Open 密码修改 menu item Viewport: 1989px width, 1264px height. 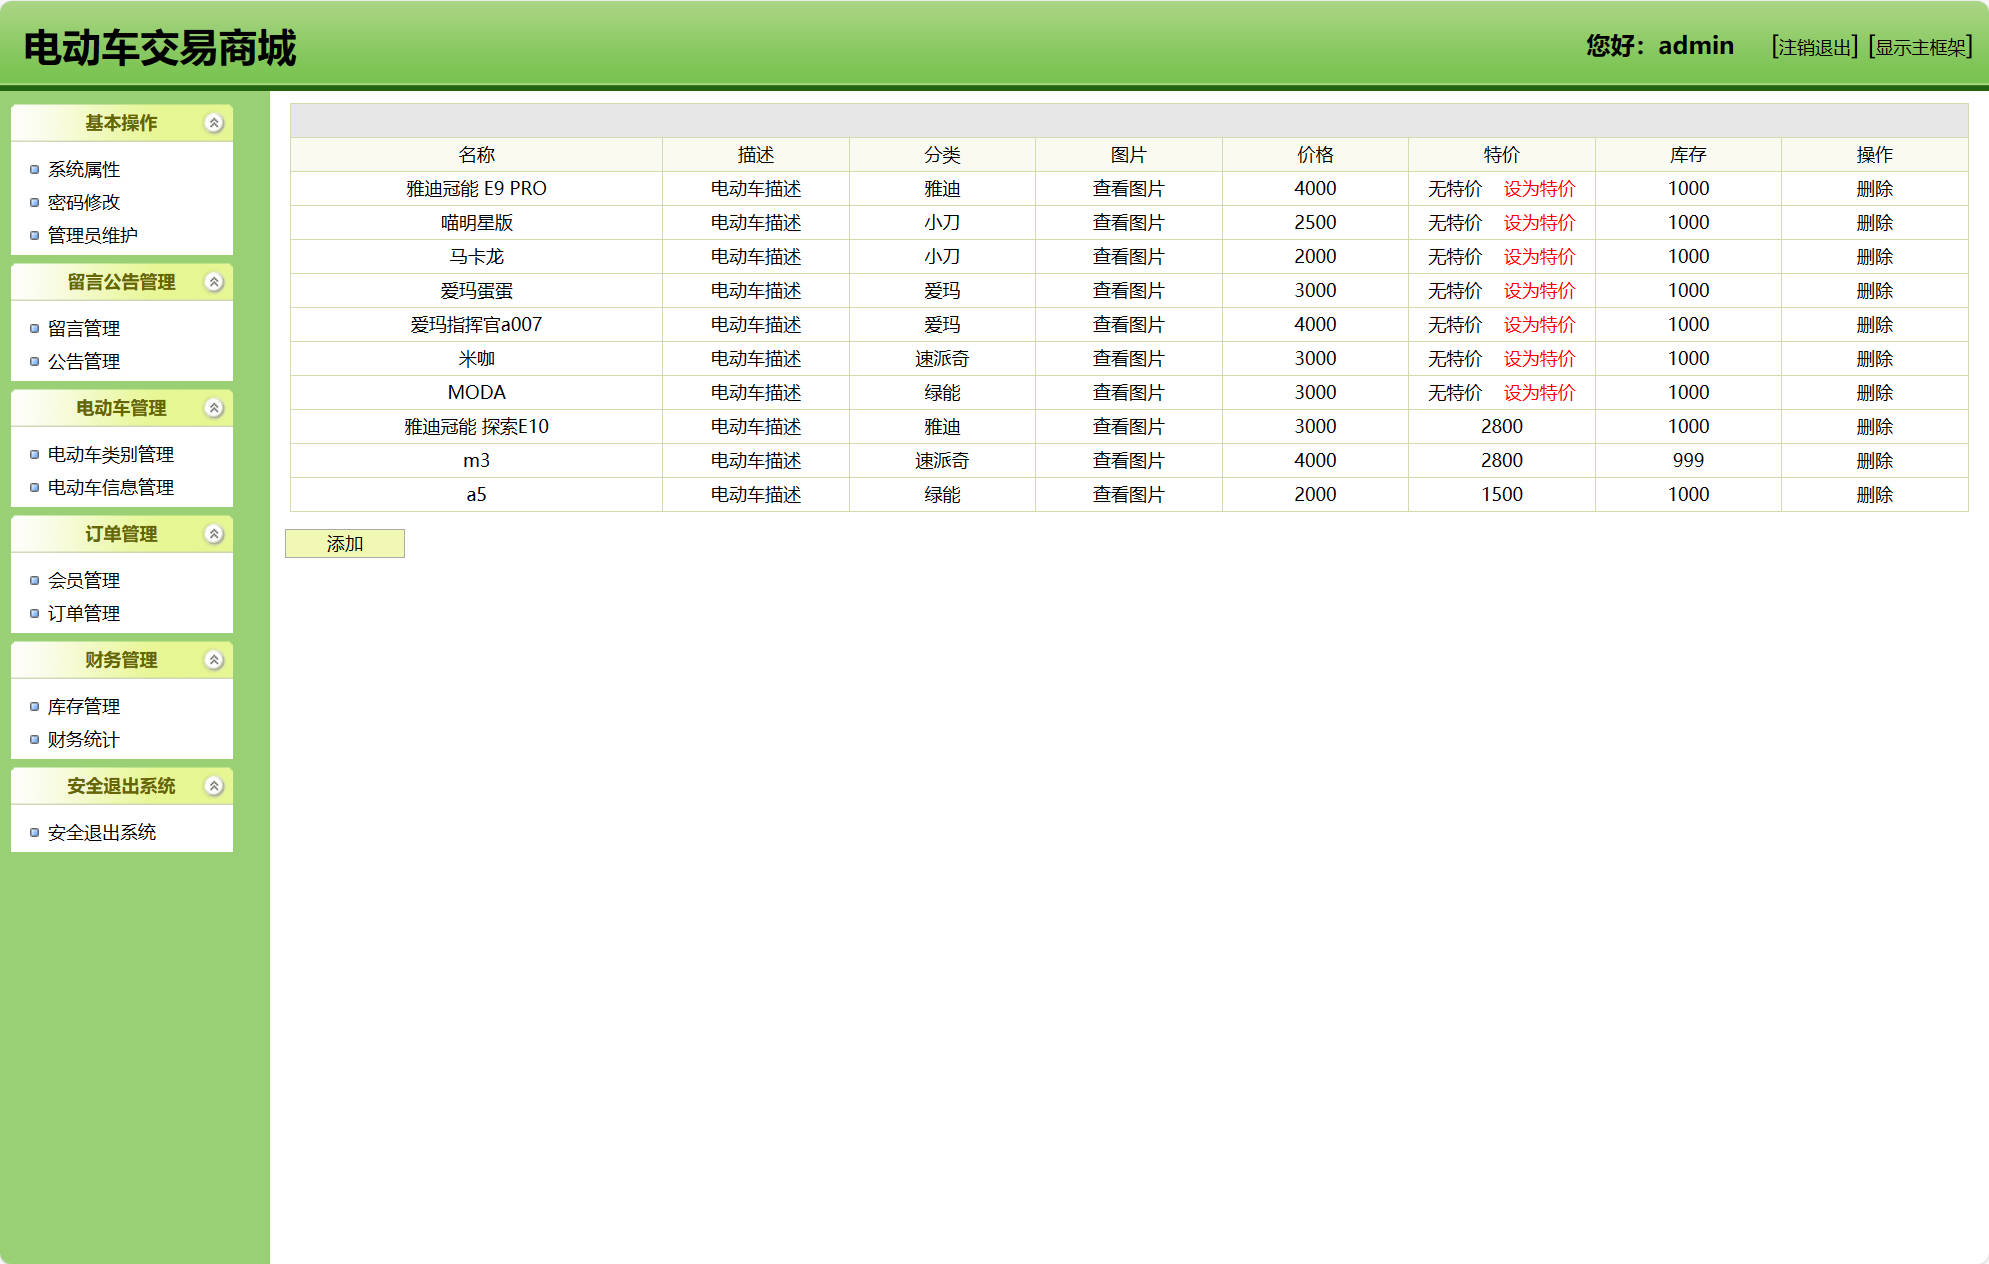click(x=84, y=202)
